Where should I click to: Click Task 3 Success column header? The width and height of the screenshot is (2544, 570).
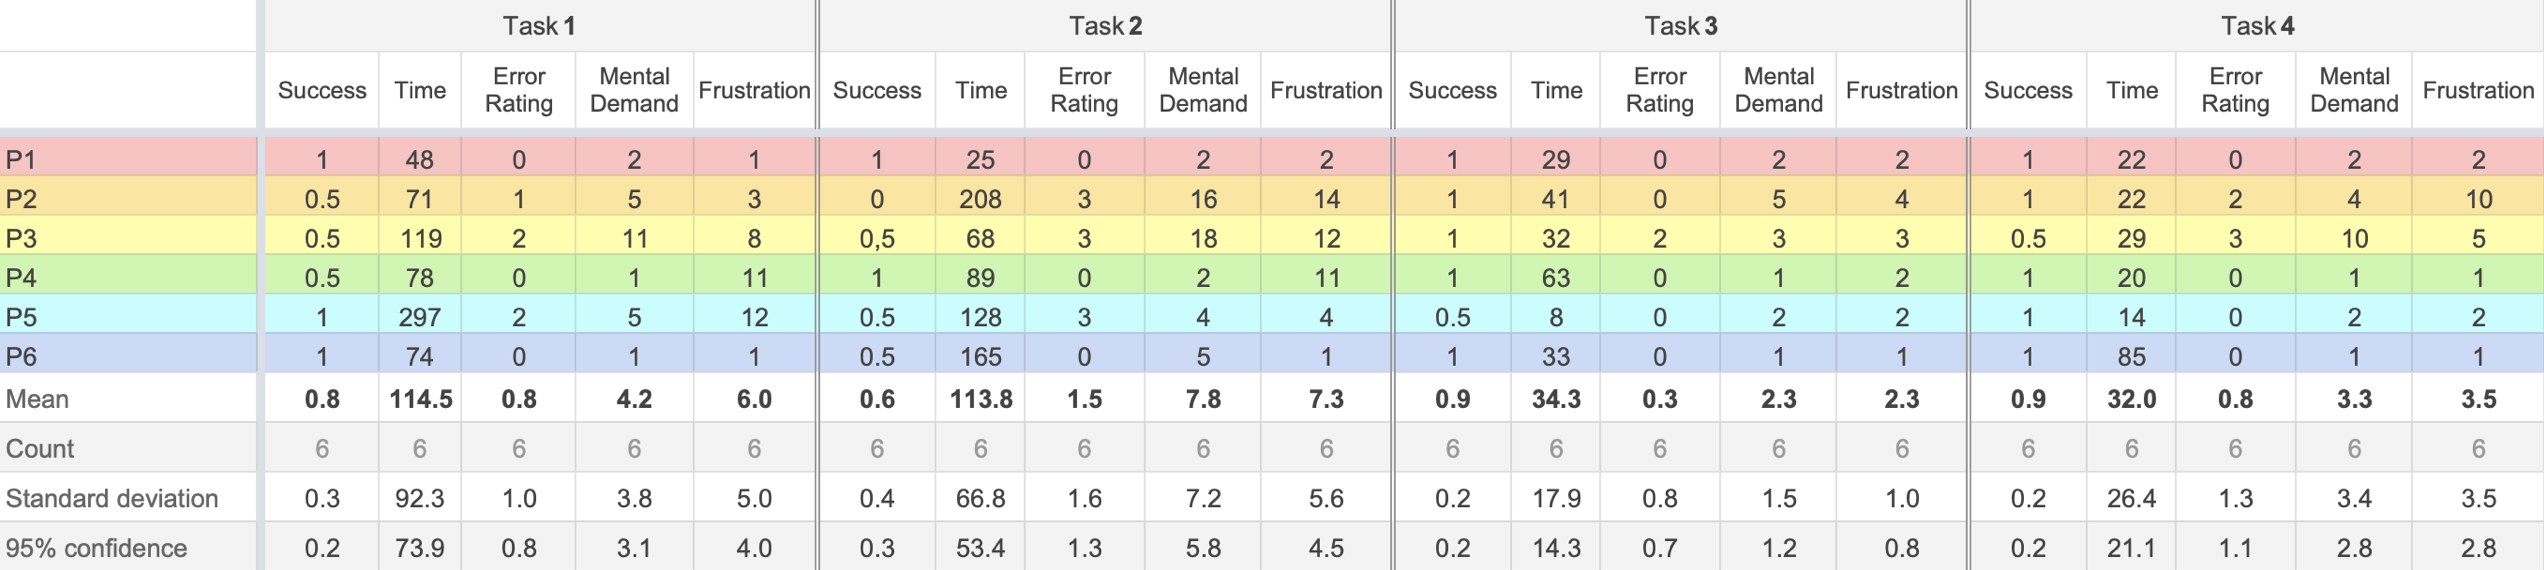coord(1452,90)
